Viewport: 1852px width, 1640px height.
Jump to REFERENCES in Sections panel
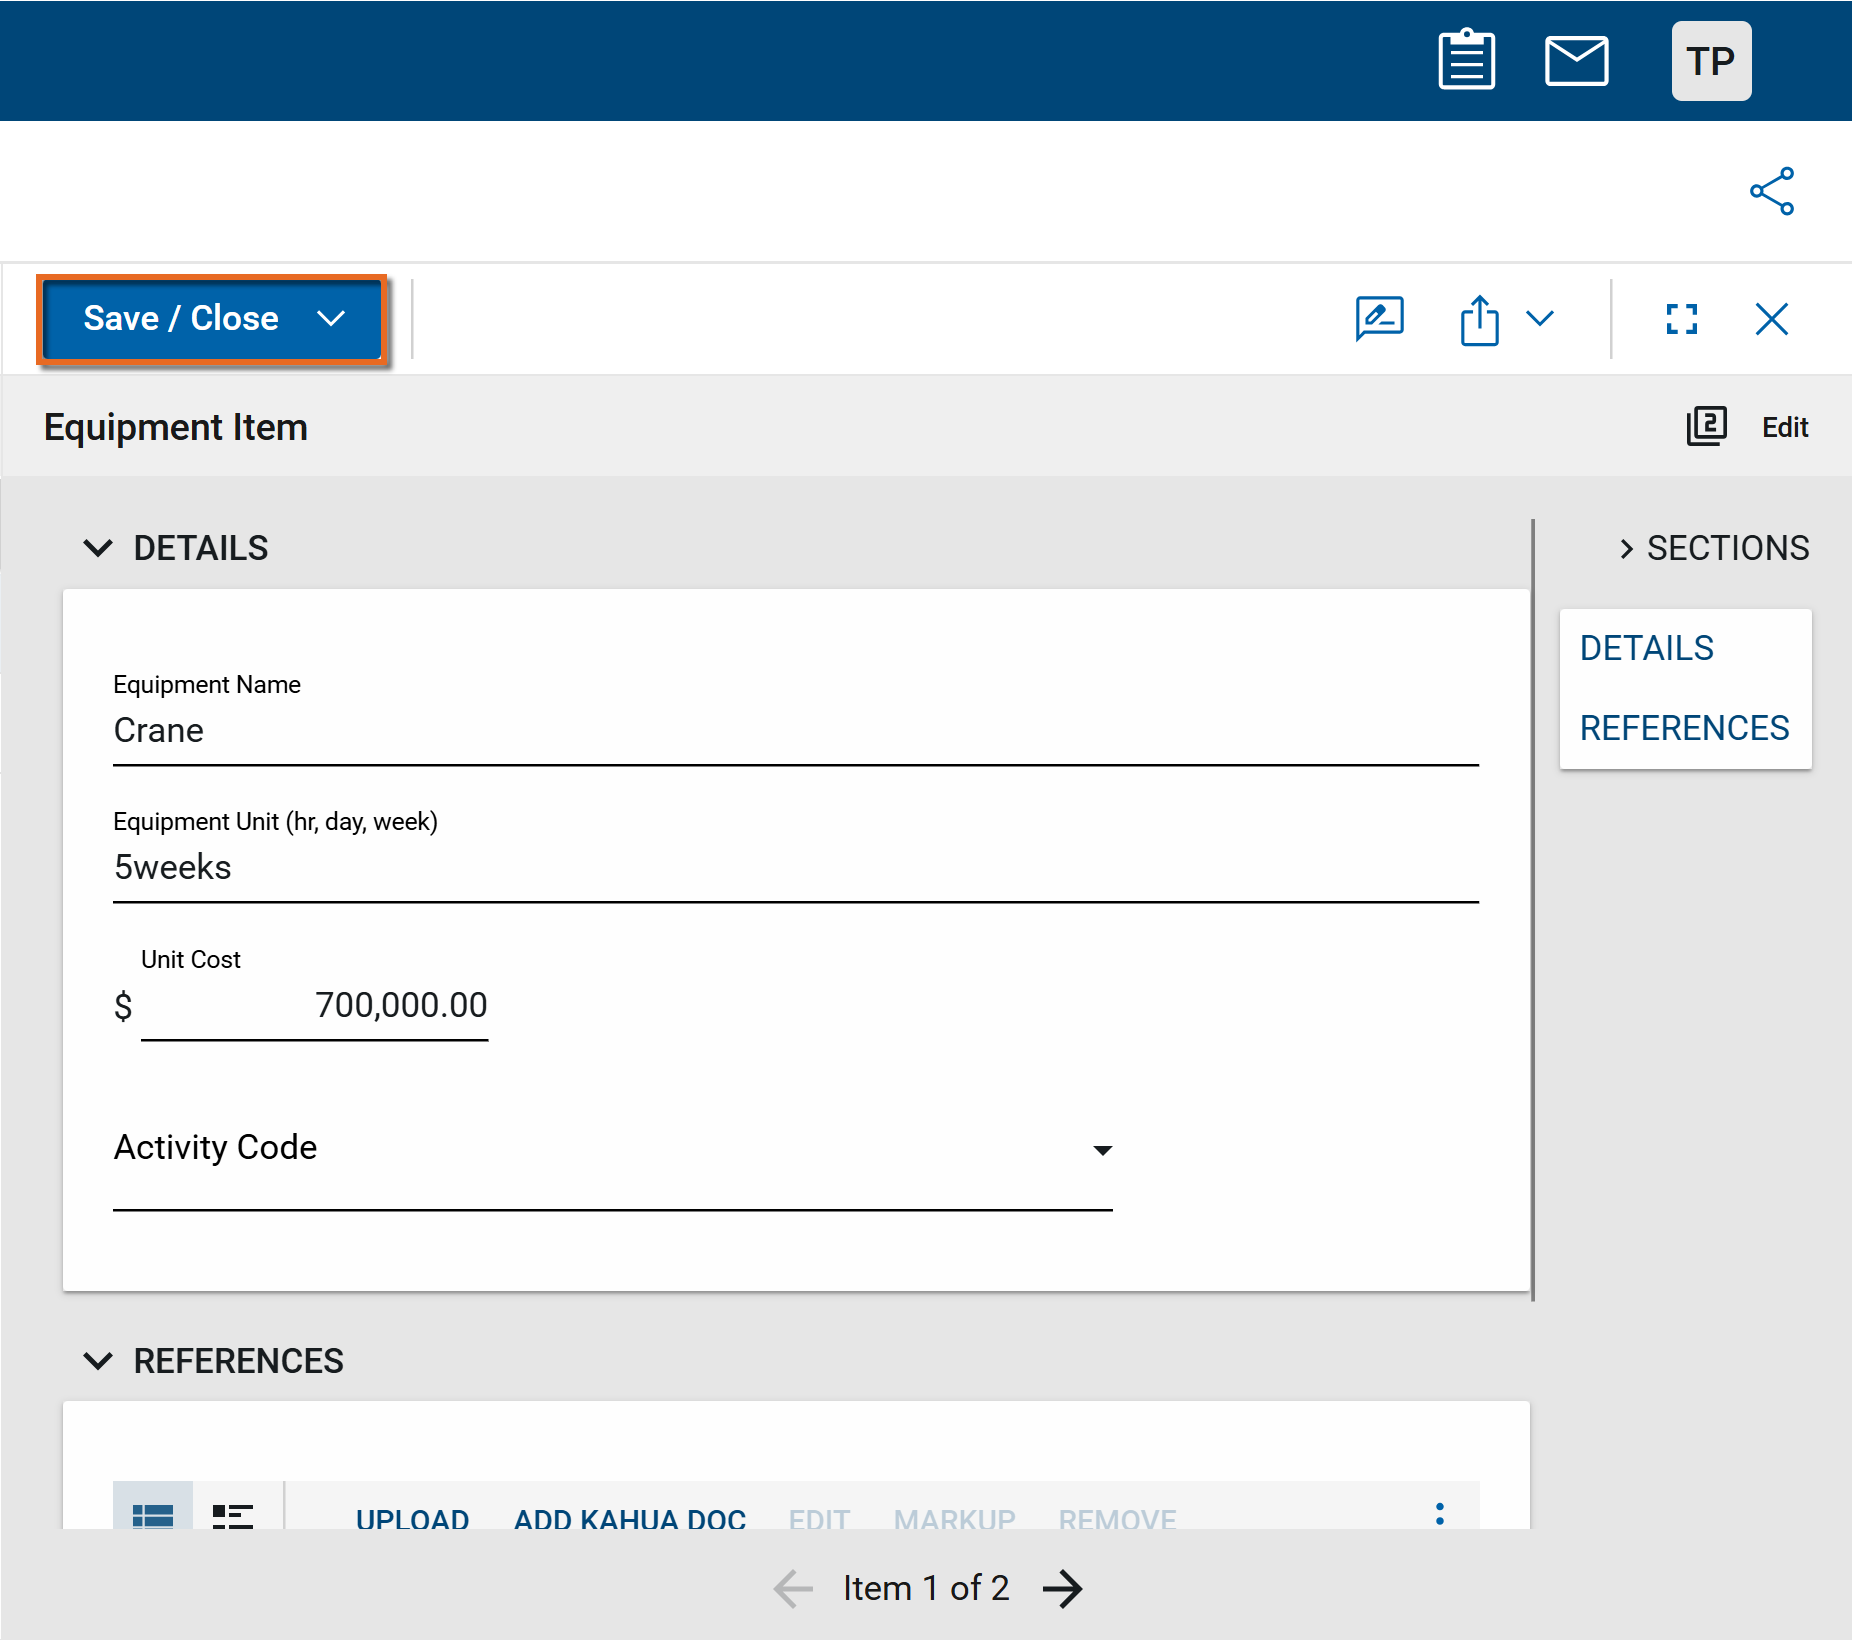[x=1684, y=728]
